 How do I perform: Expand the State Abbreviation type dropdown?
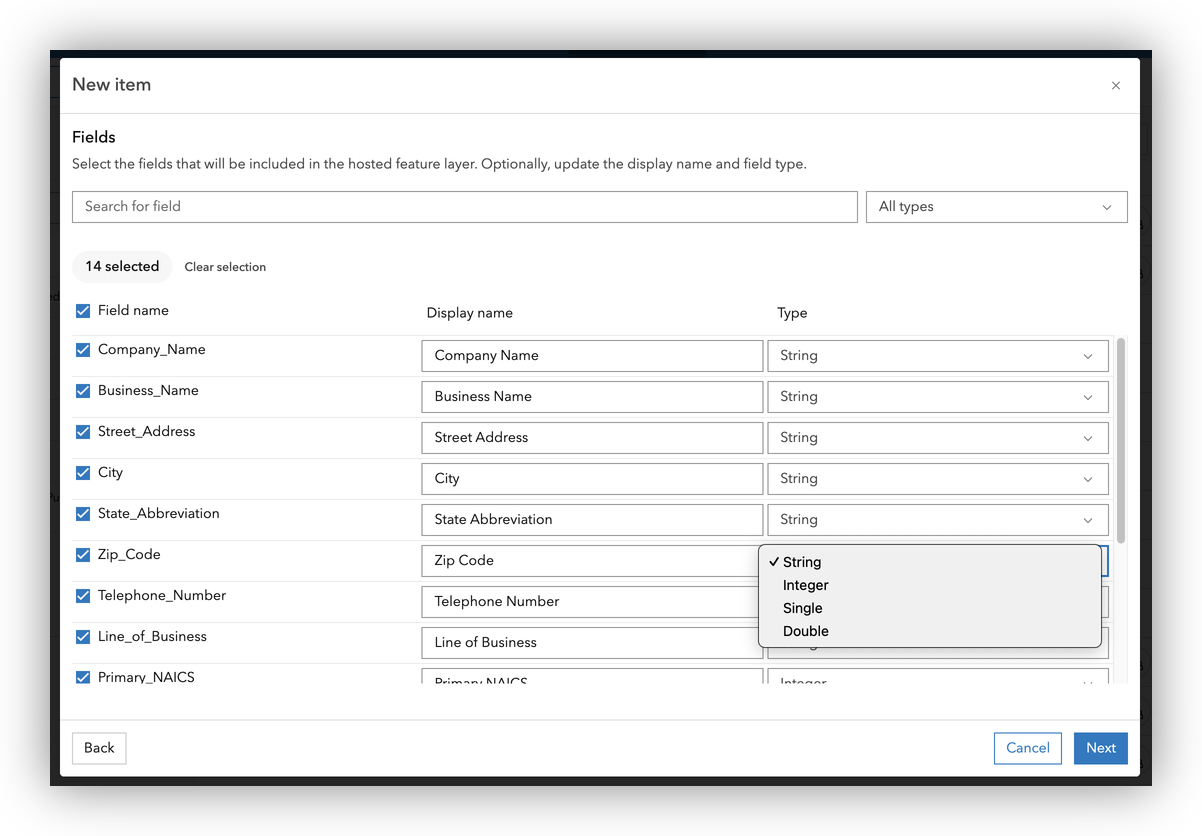coord(937,520)
